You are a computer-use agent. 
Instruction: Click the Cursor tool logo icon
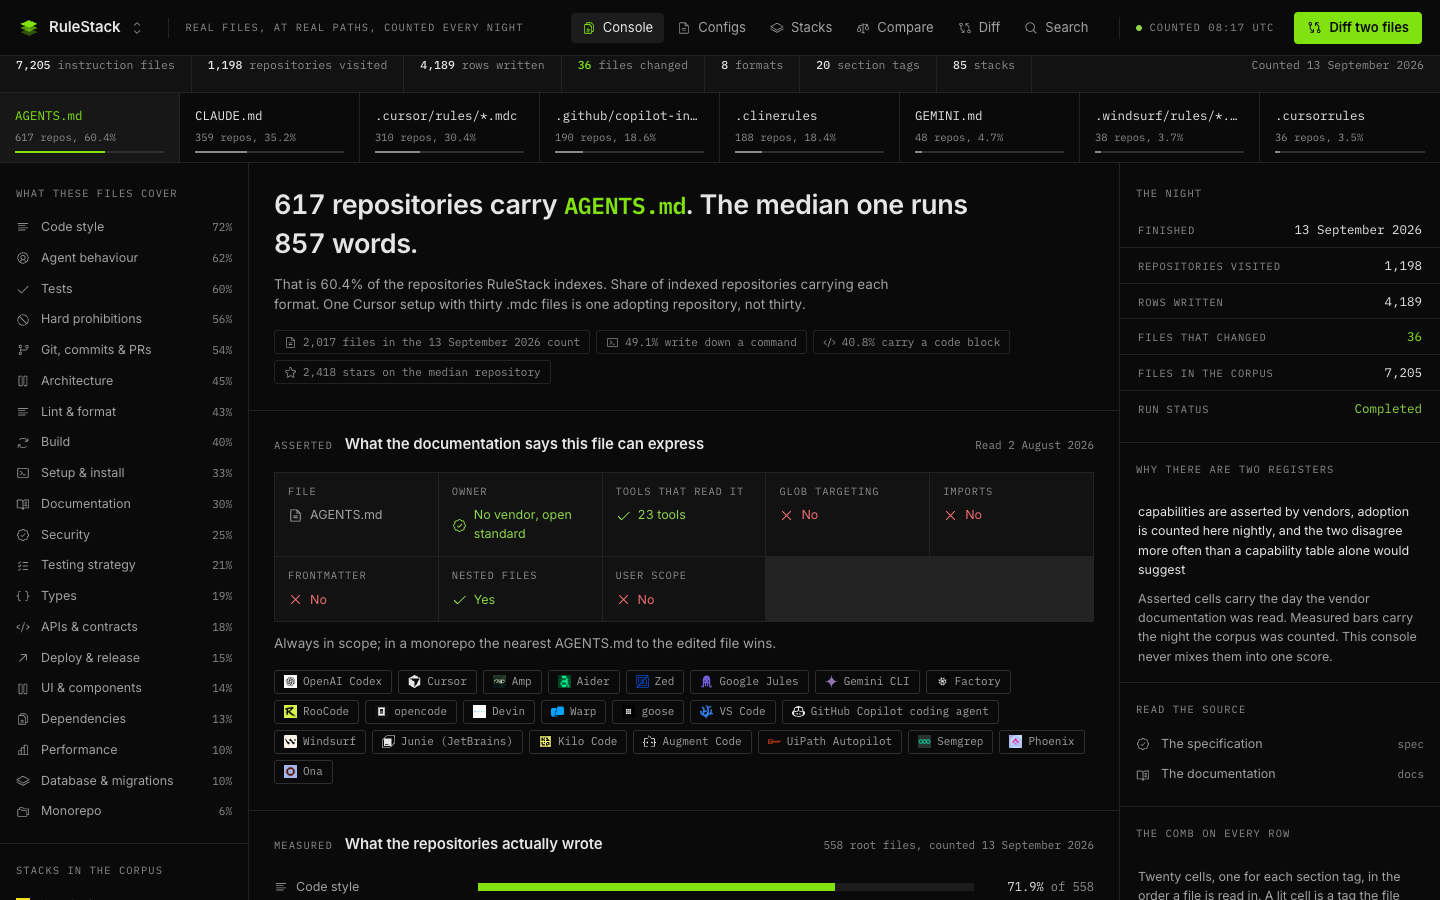tap(415, 682)
